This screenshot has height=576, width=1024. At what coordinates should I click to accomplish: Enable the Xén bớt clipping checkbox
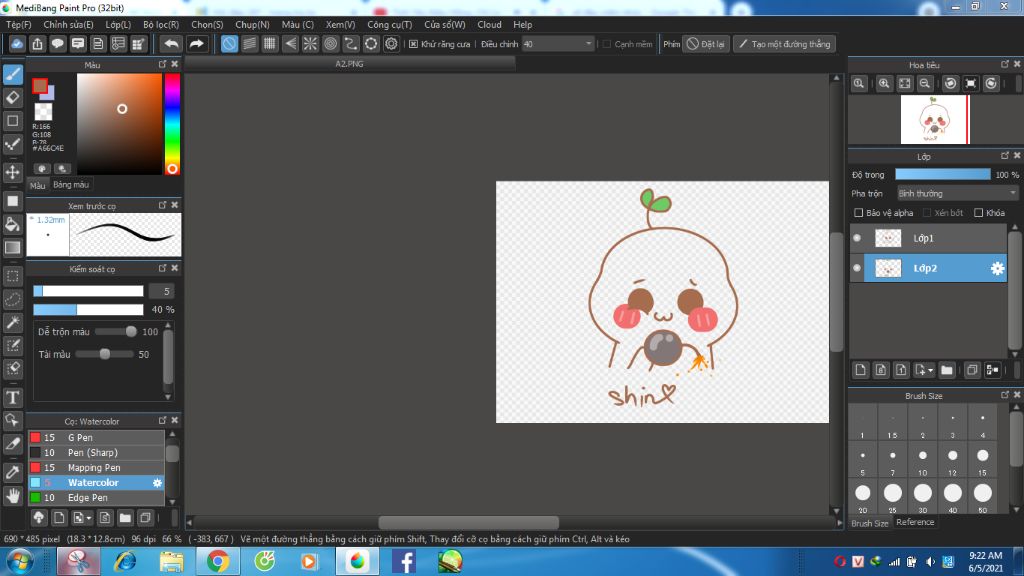(927, 213)
